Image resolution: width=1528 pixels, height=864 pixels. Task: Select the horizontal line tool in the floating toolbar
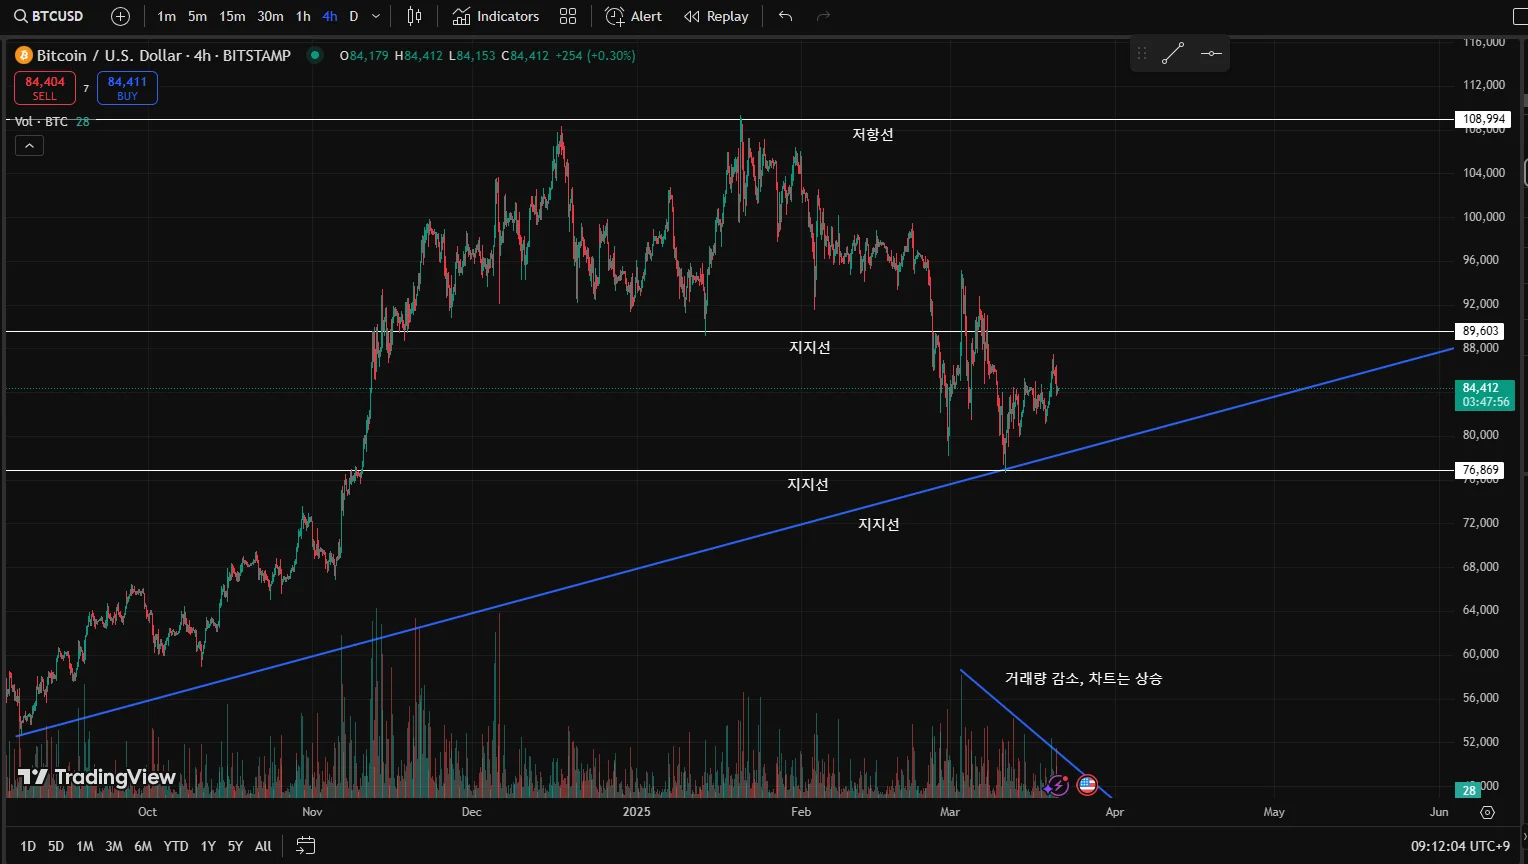[x=1211, y=53]
